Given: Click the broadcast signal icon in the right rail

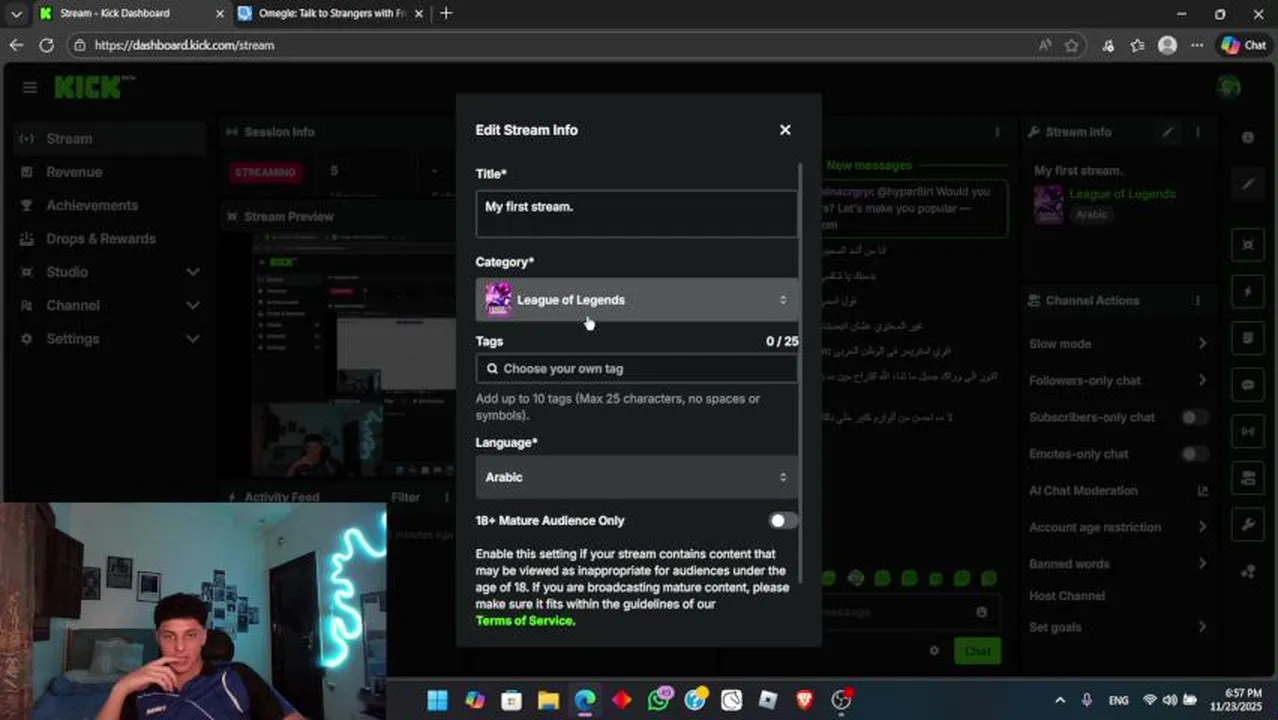Looking at the screenshot, I should (1248, 431).
